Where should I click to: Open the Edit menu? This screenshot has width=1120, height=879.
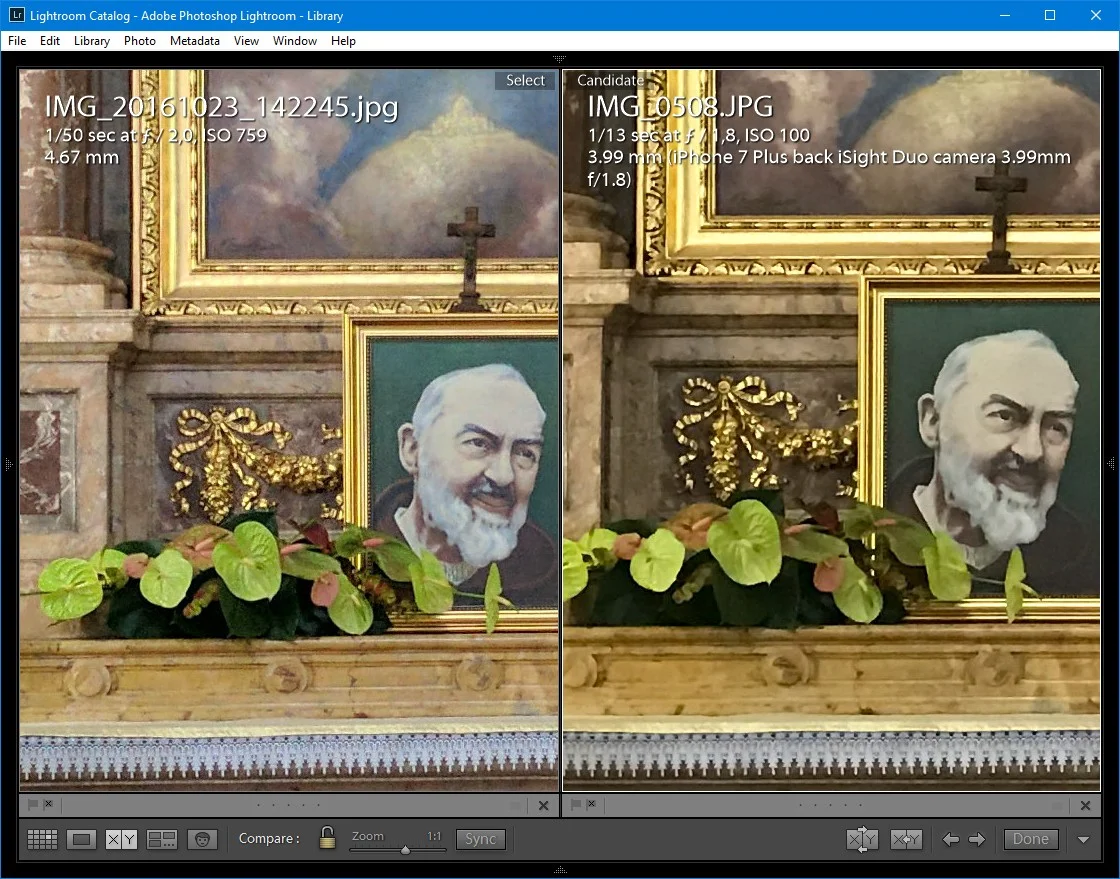pyautogui.click(x=50, y=41)
